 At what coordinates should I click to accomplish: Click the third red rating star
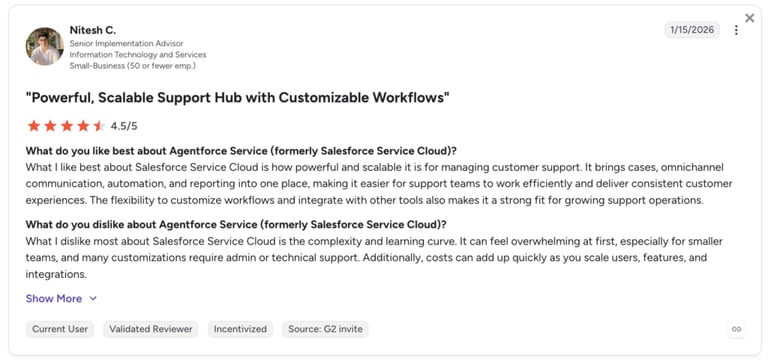click(67, 126)
